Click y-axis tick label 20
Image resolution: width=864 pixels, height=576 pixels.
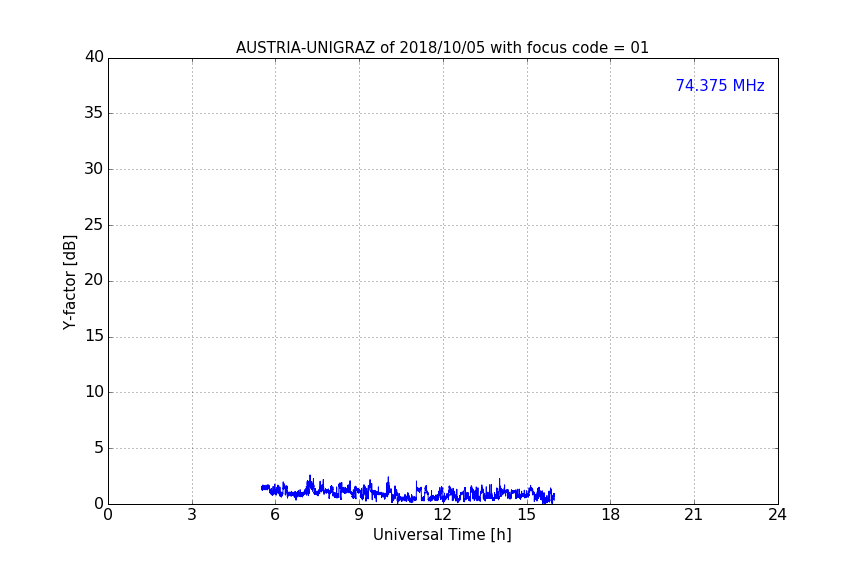pos(94,280)
